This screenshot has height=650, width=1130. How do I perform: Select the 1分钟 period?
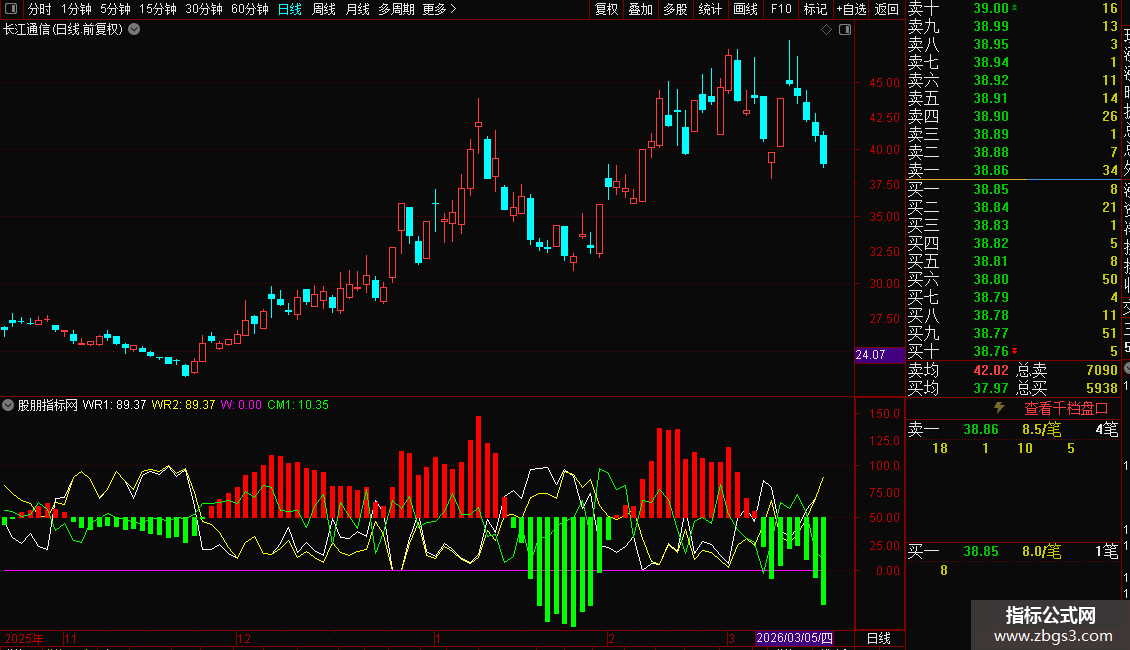[x=76, y=9]
